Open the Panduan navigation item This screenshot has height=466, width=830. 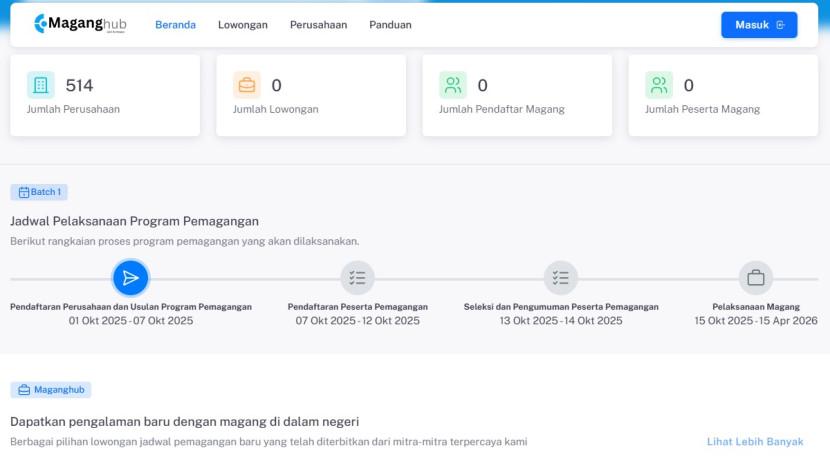pyautogui.click(x=390, y=25)
